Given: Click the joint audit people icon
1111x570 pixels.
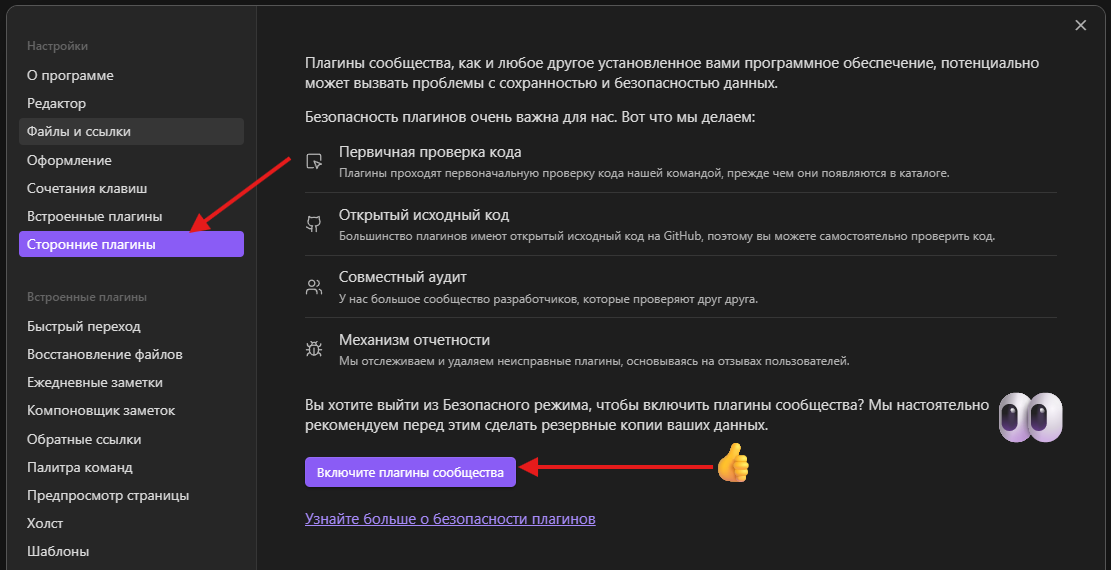Looking at the screenshot, I should pos(314,287).
